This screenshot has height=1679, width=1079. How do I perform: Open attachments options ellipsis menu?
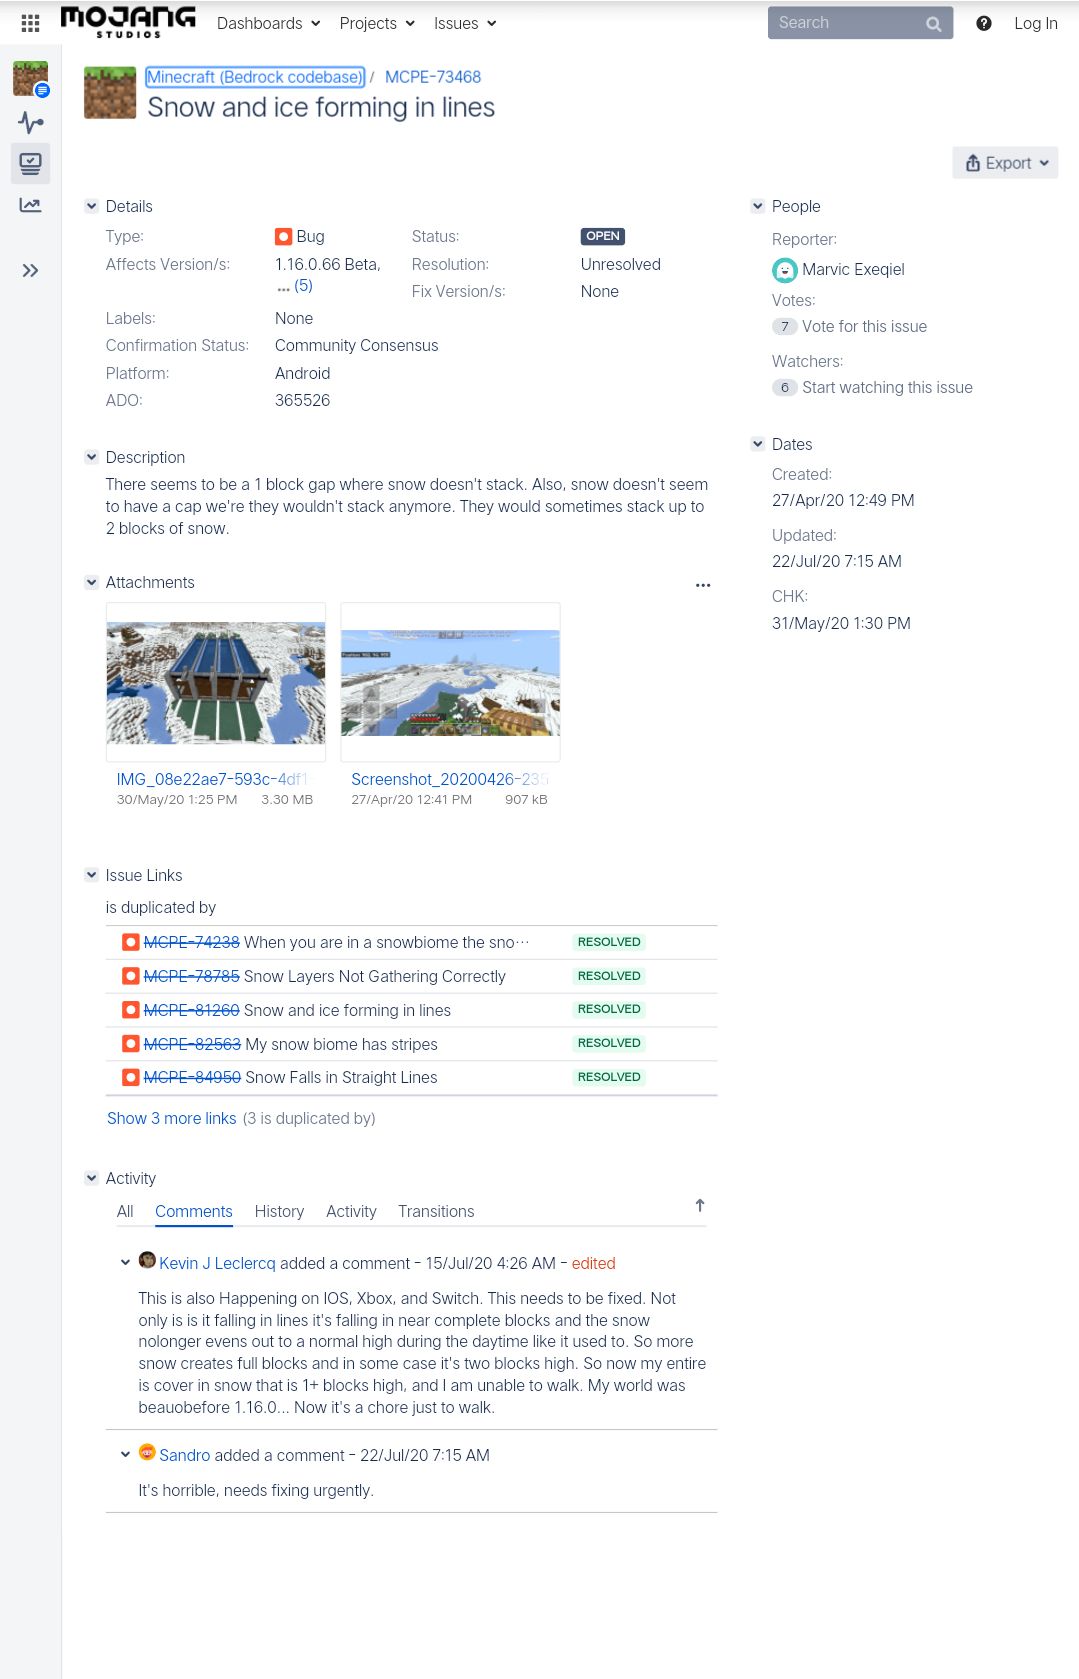click(703, 585)
